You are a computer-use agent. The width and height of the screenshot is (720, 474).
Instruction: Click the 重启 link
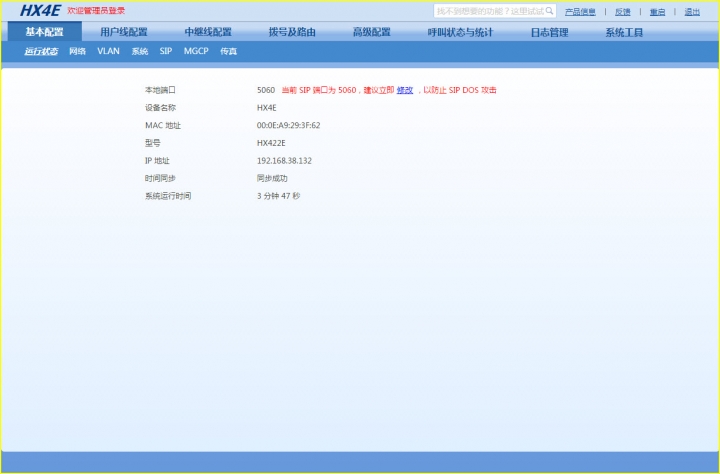tap(657, 12)
